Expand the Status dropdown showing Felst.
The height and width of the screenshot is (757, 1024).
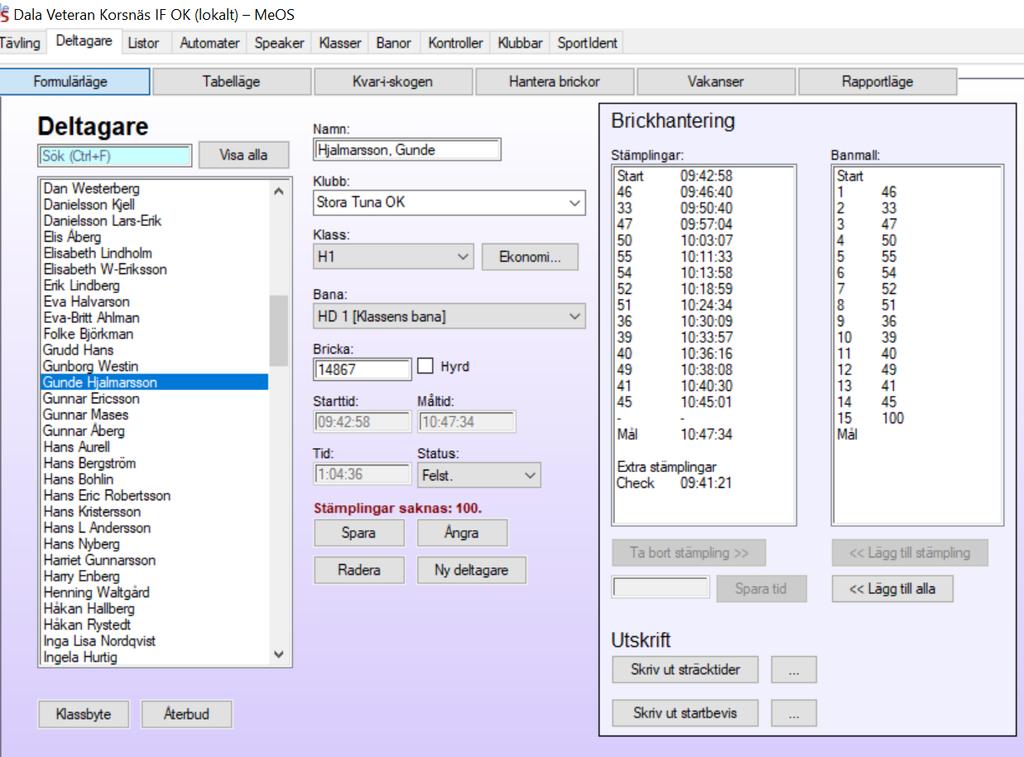point(479,475)
